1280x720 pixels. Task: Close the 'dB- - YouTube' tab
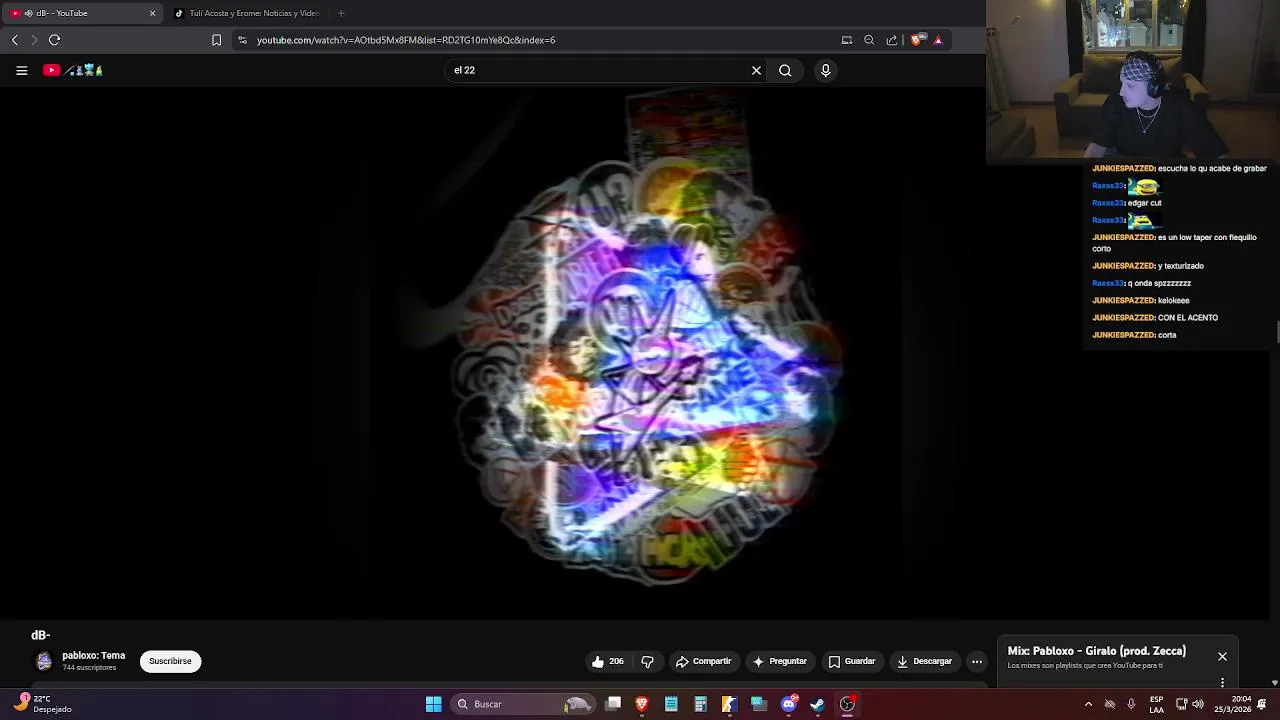[x=152, y=13]
